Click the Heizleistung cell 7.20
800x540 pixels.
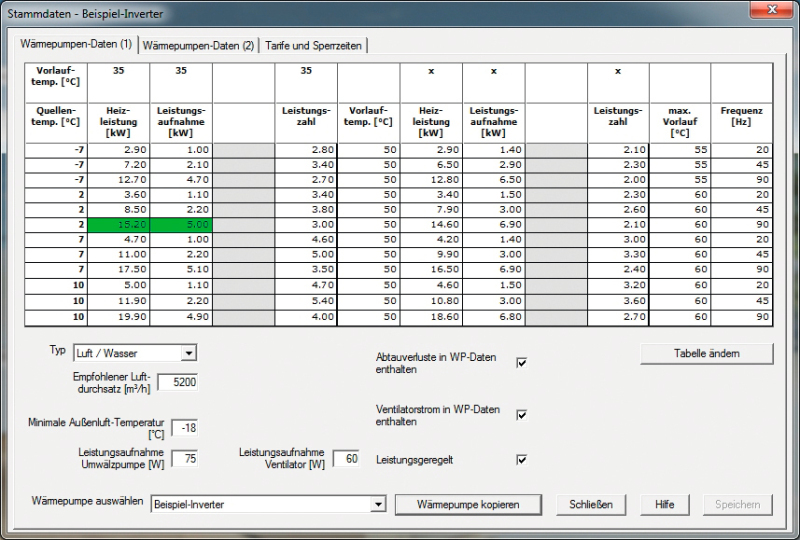tap(118, 165)
